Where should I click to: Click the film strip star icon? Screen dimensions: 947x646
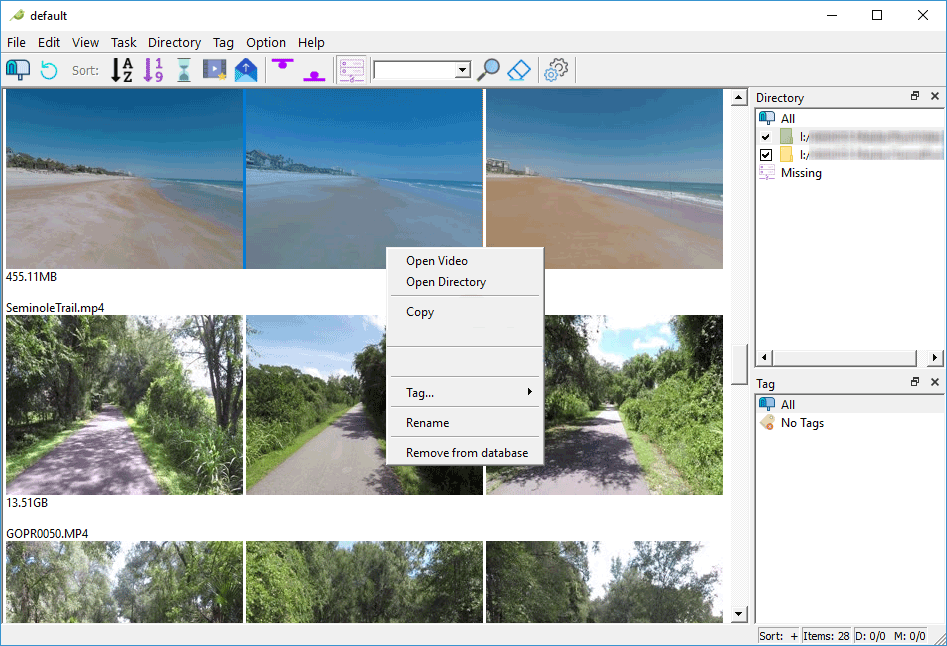[215, 70]
